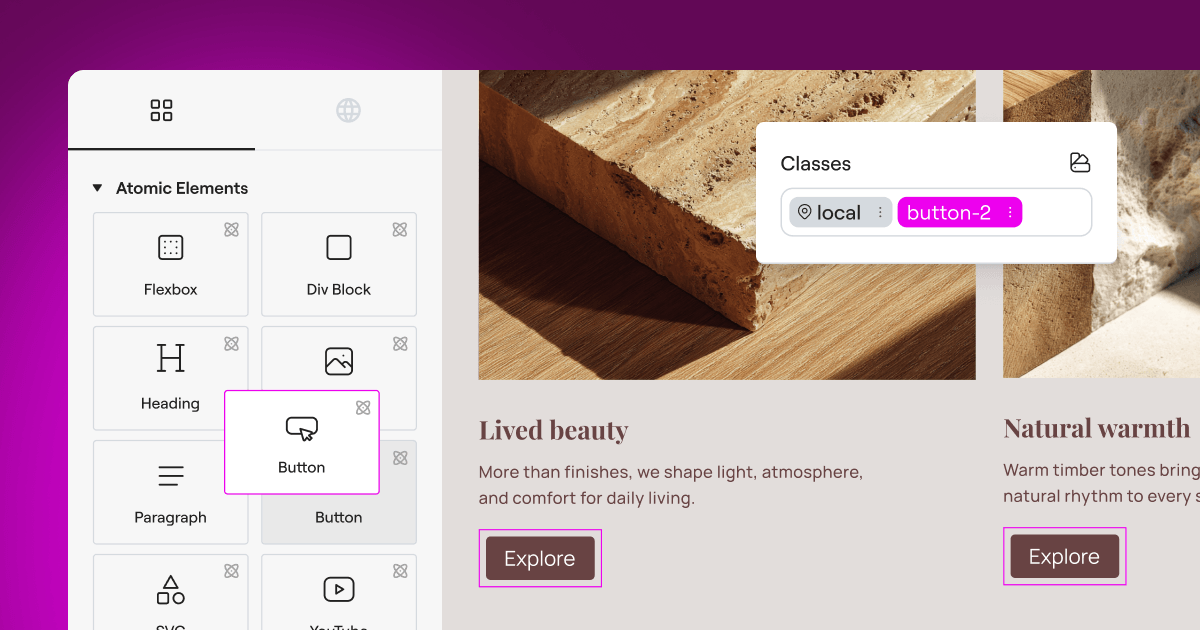Viewport: 1200px width, 630px height.
Task: Collapse the Atomic Elements section
Action: (97, 188)
